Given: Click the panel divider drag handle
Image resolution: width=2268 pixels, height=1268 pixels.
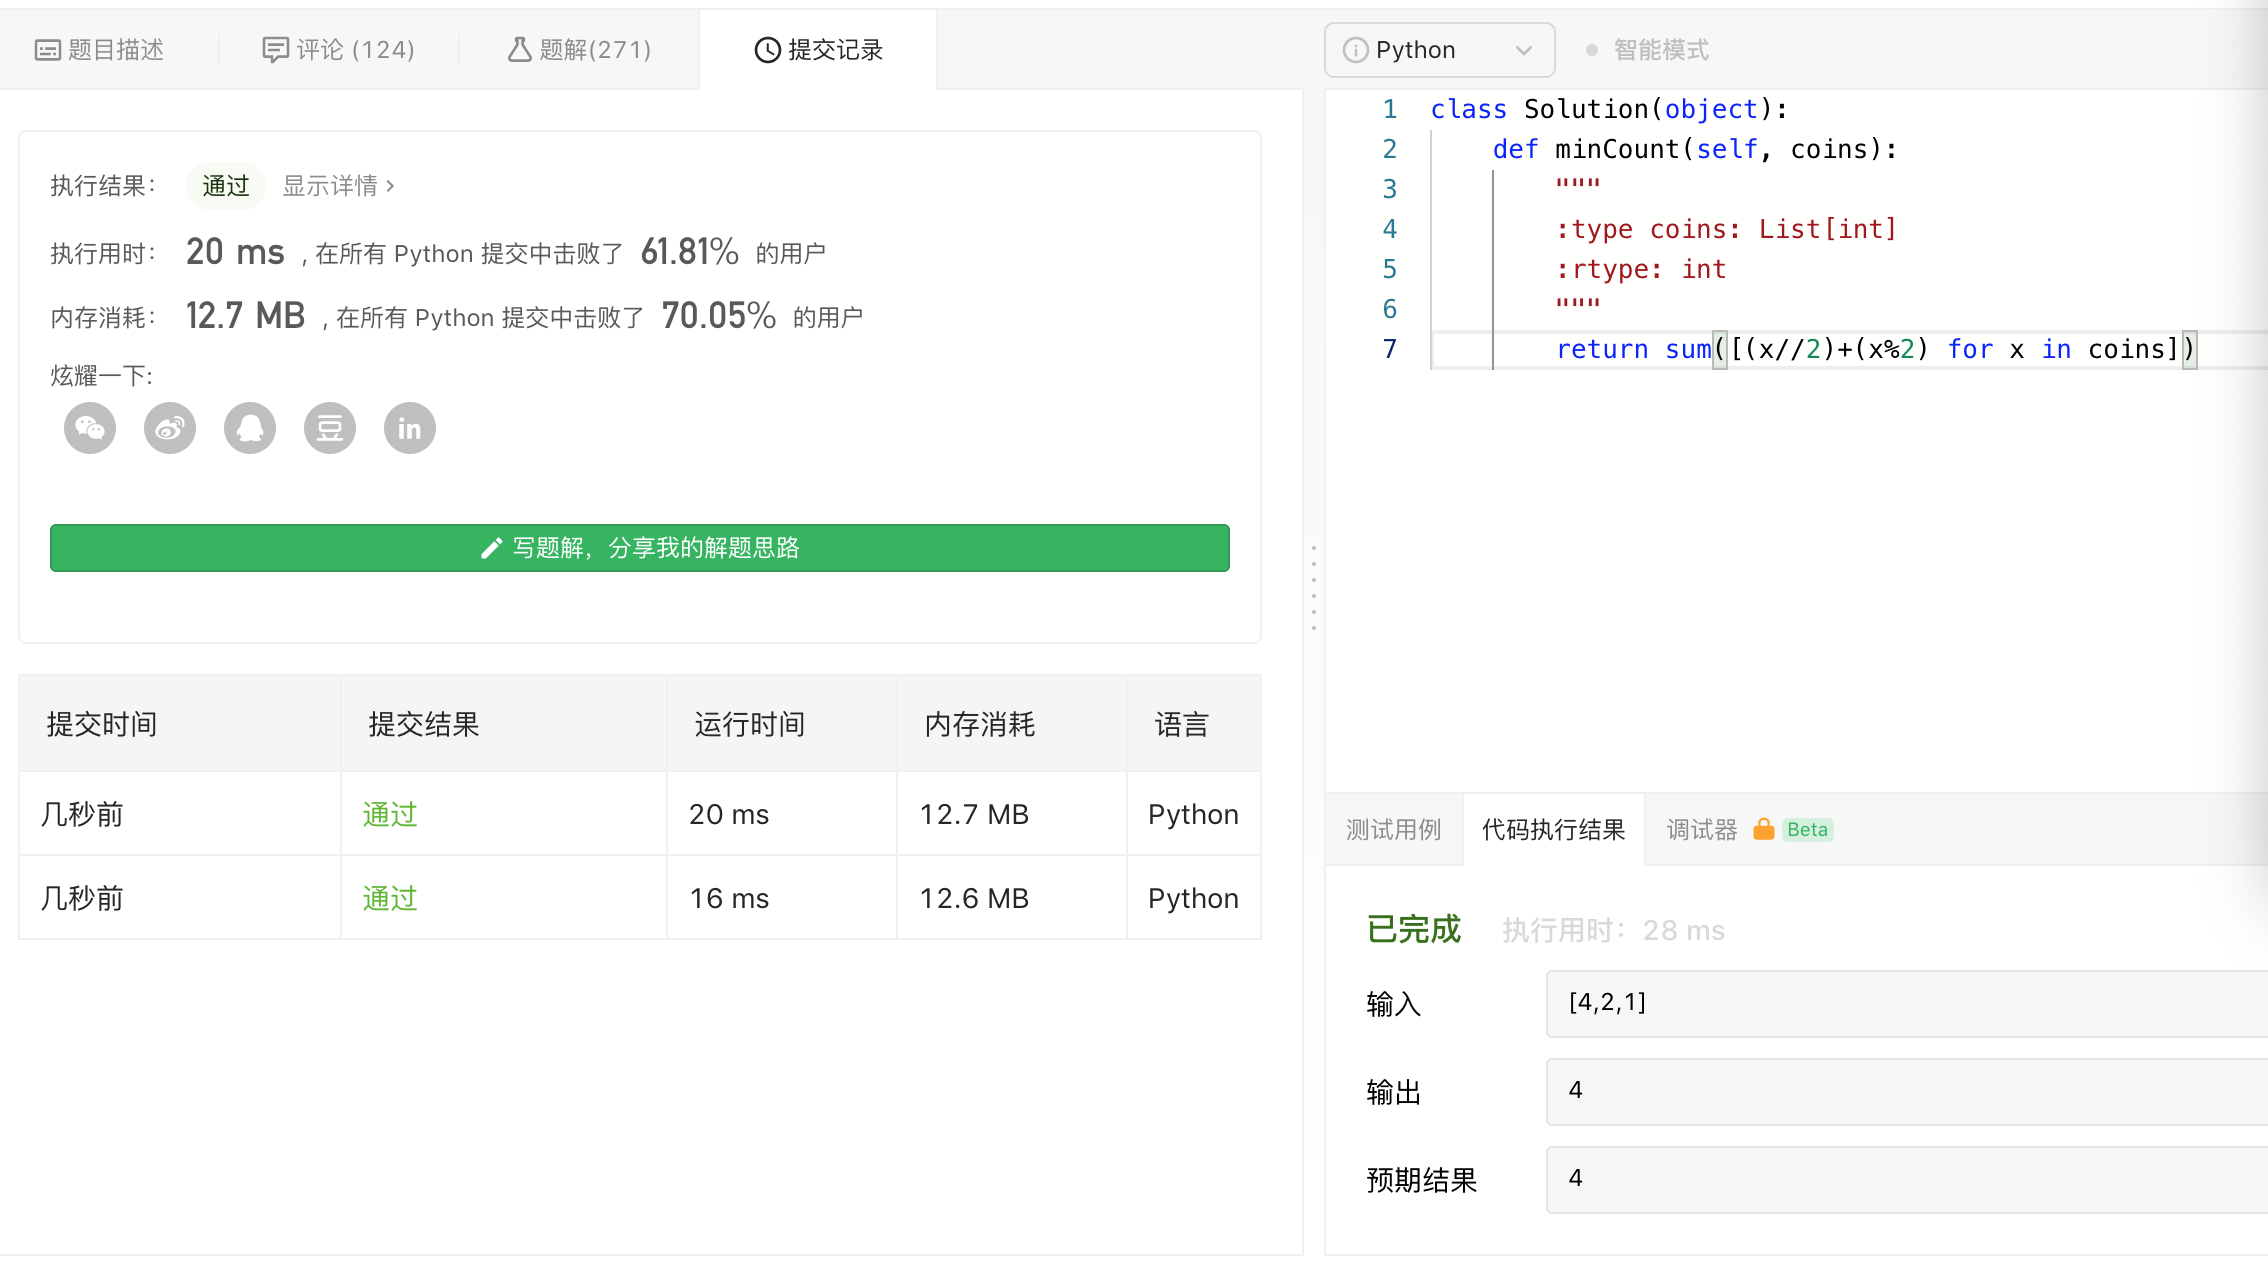Looking at the screenshot, I should pos(1313,588).
